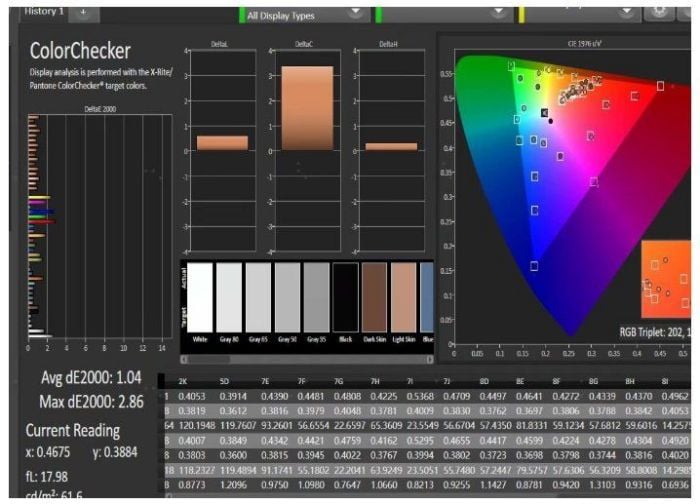This screenshot has width=700, height=504.
Task: Click the cell value 81.8331
Action: click(x=532, y=425)
